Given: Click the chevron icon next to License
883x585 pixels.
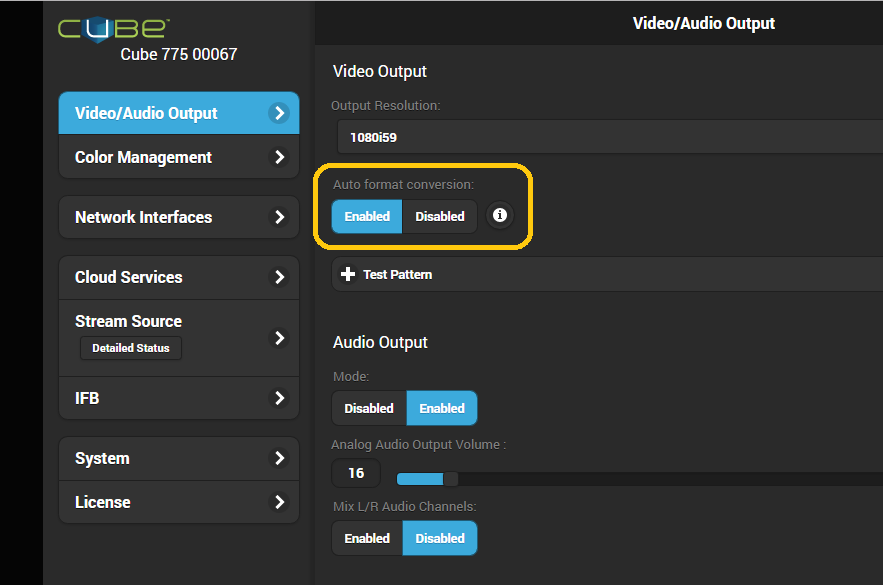Looking at the screenshot, I should point(279,502).
